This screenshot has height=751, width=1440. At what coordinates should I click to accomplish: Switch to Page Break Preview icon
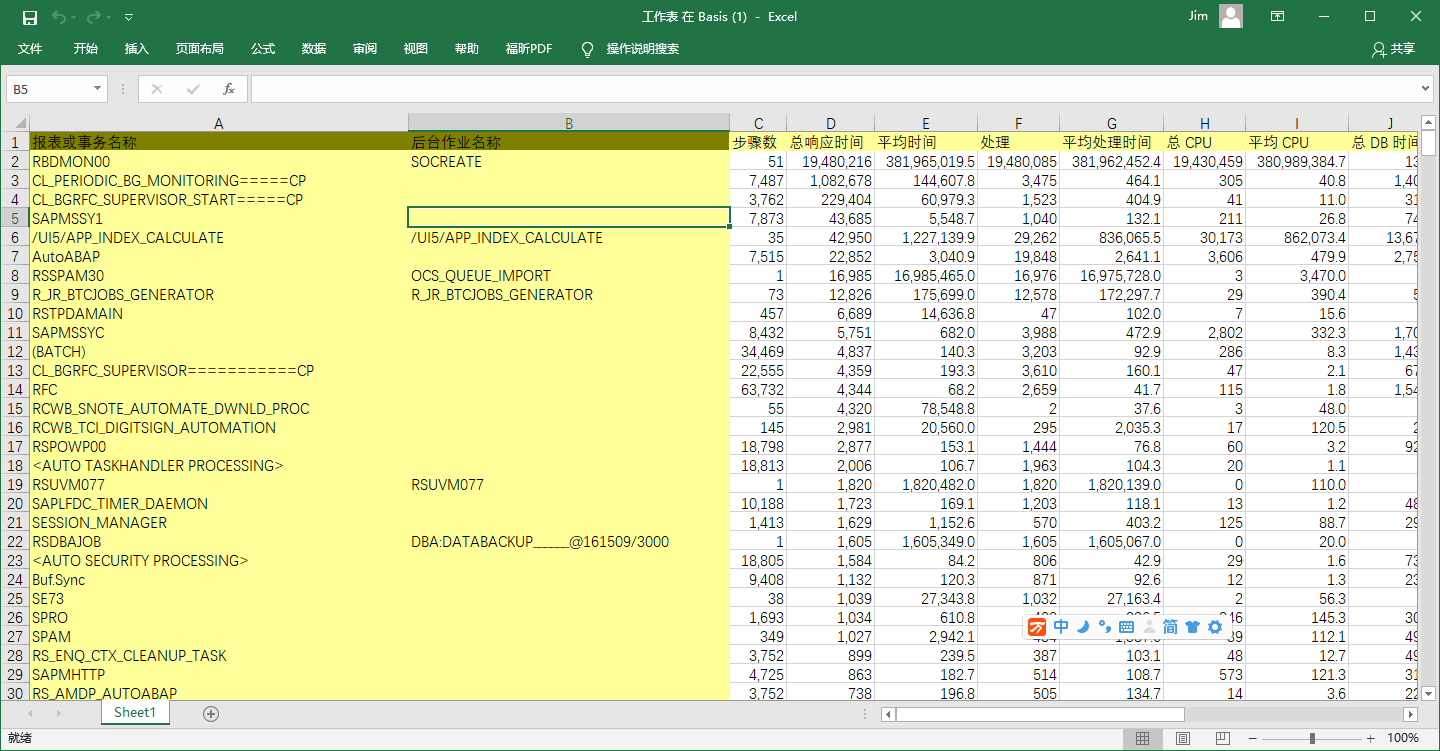point(1222,738)
